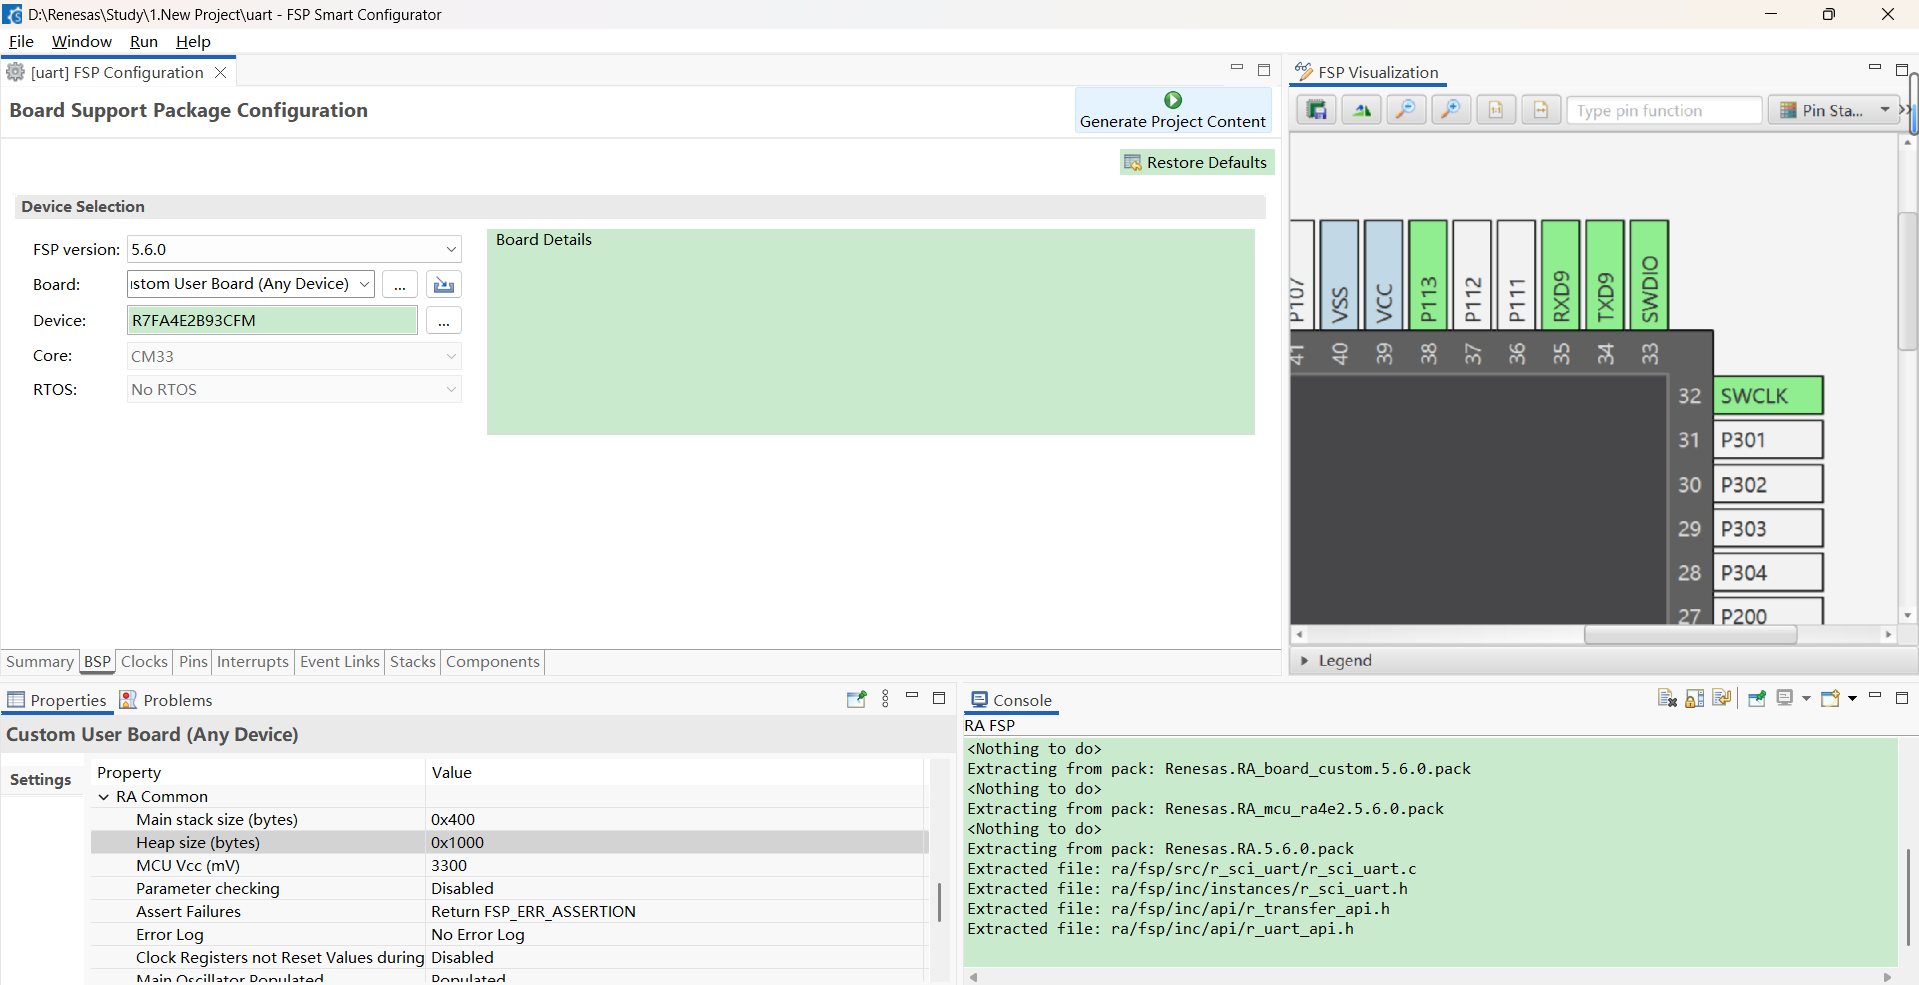Click Generate Project Content button

pos(1172,110)
